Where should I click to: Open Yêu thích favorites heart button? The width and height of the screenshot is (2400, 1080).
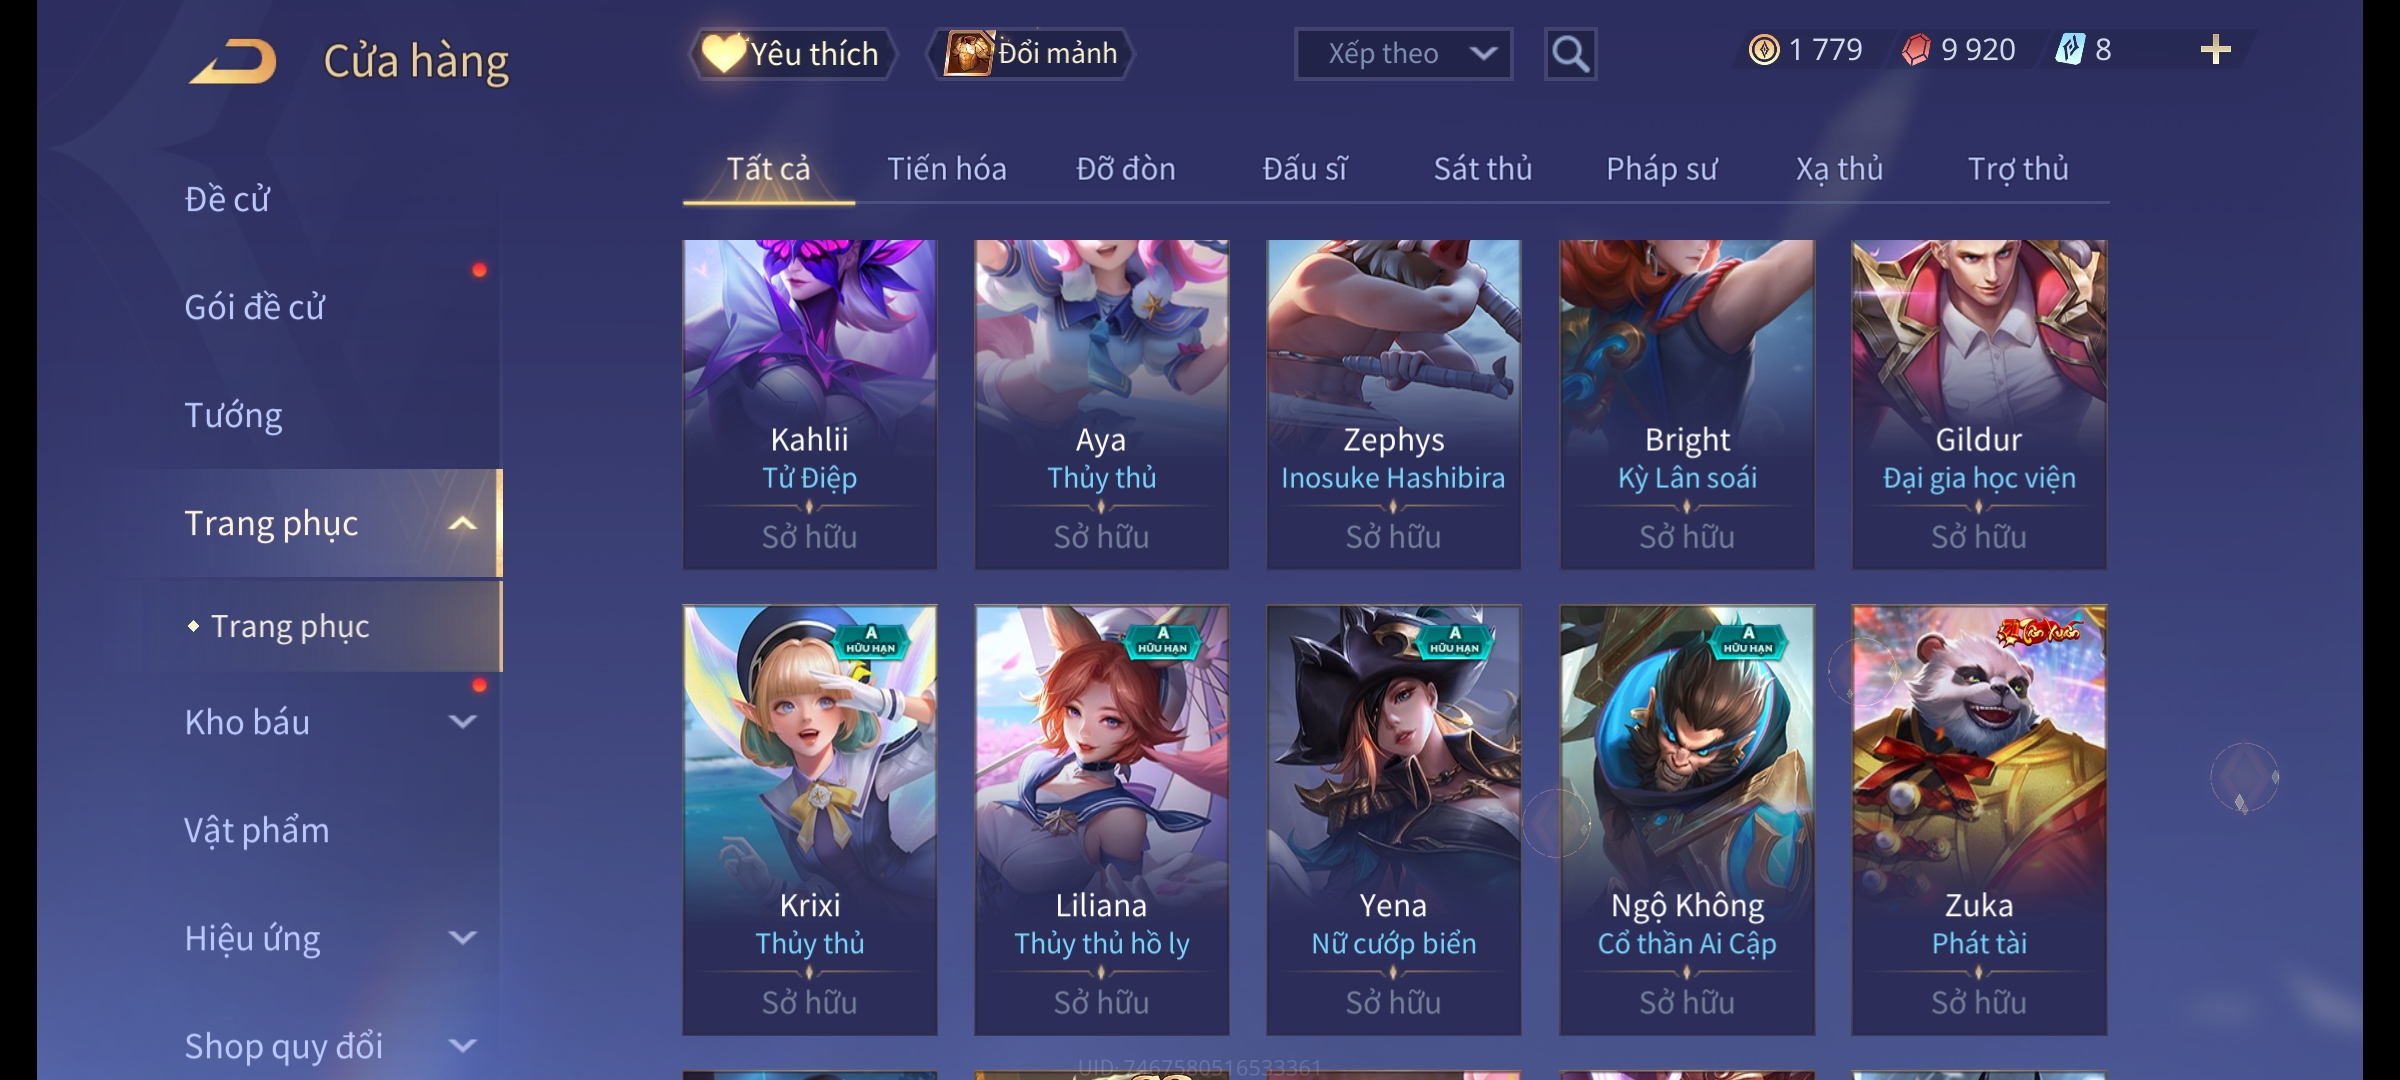791,53
